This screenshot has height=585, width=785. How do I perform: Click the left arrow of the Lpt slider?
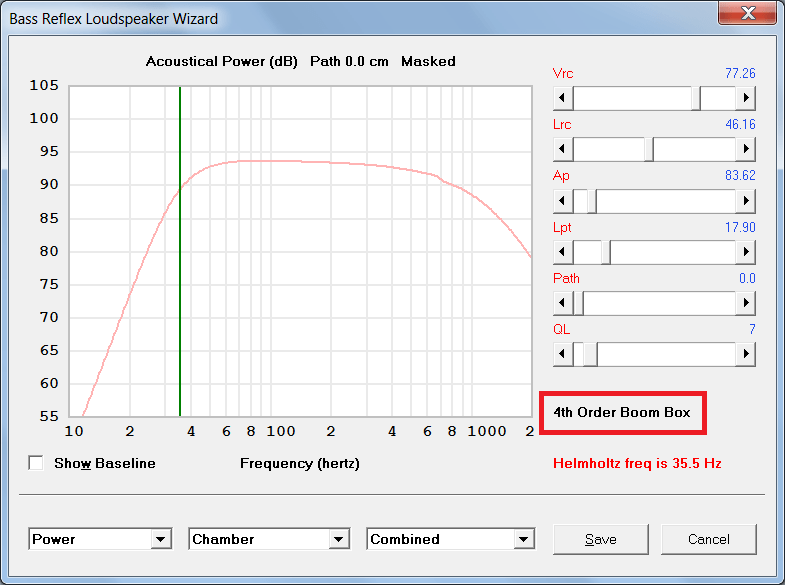pyautogui.click(x=563, y=252)
